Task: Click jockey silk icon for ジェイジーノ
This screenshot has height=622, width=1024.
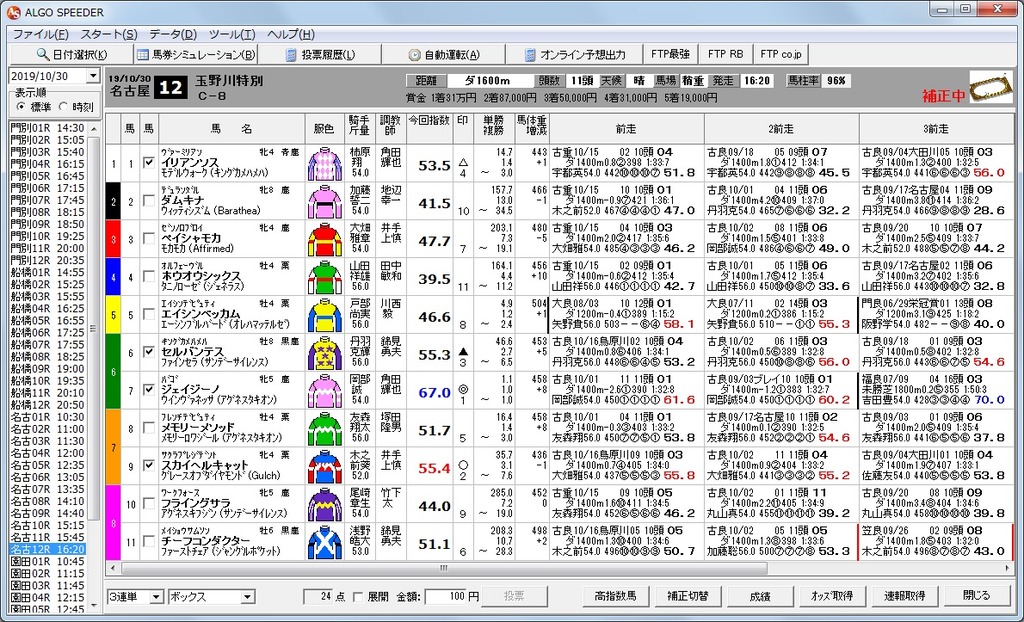Action: [x=325, y=391]
